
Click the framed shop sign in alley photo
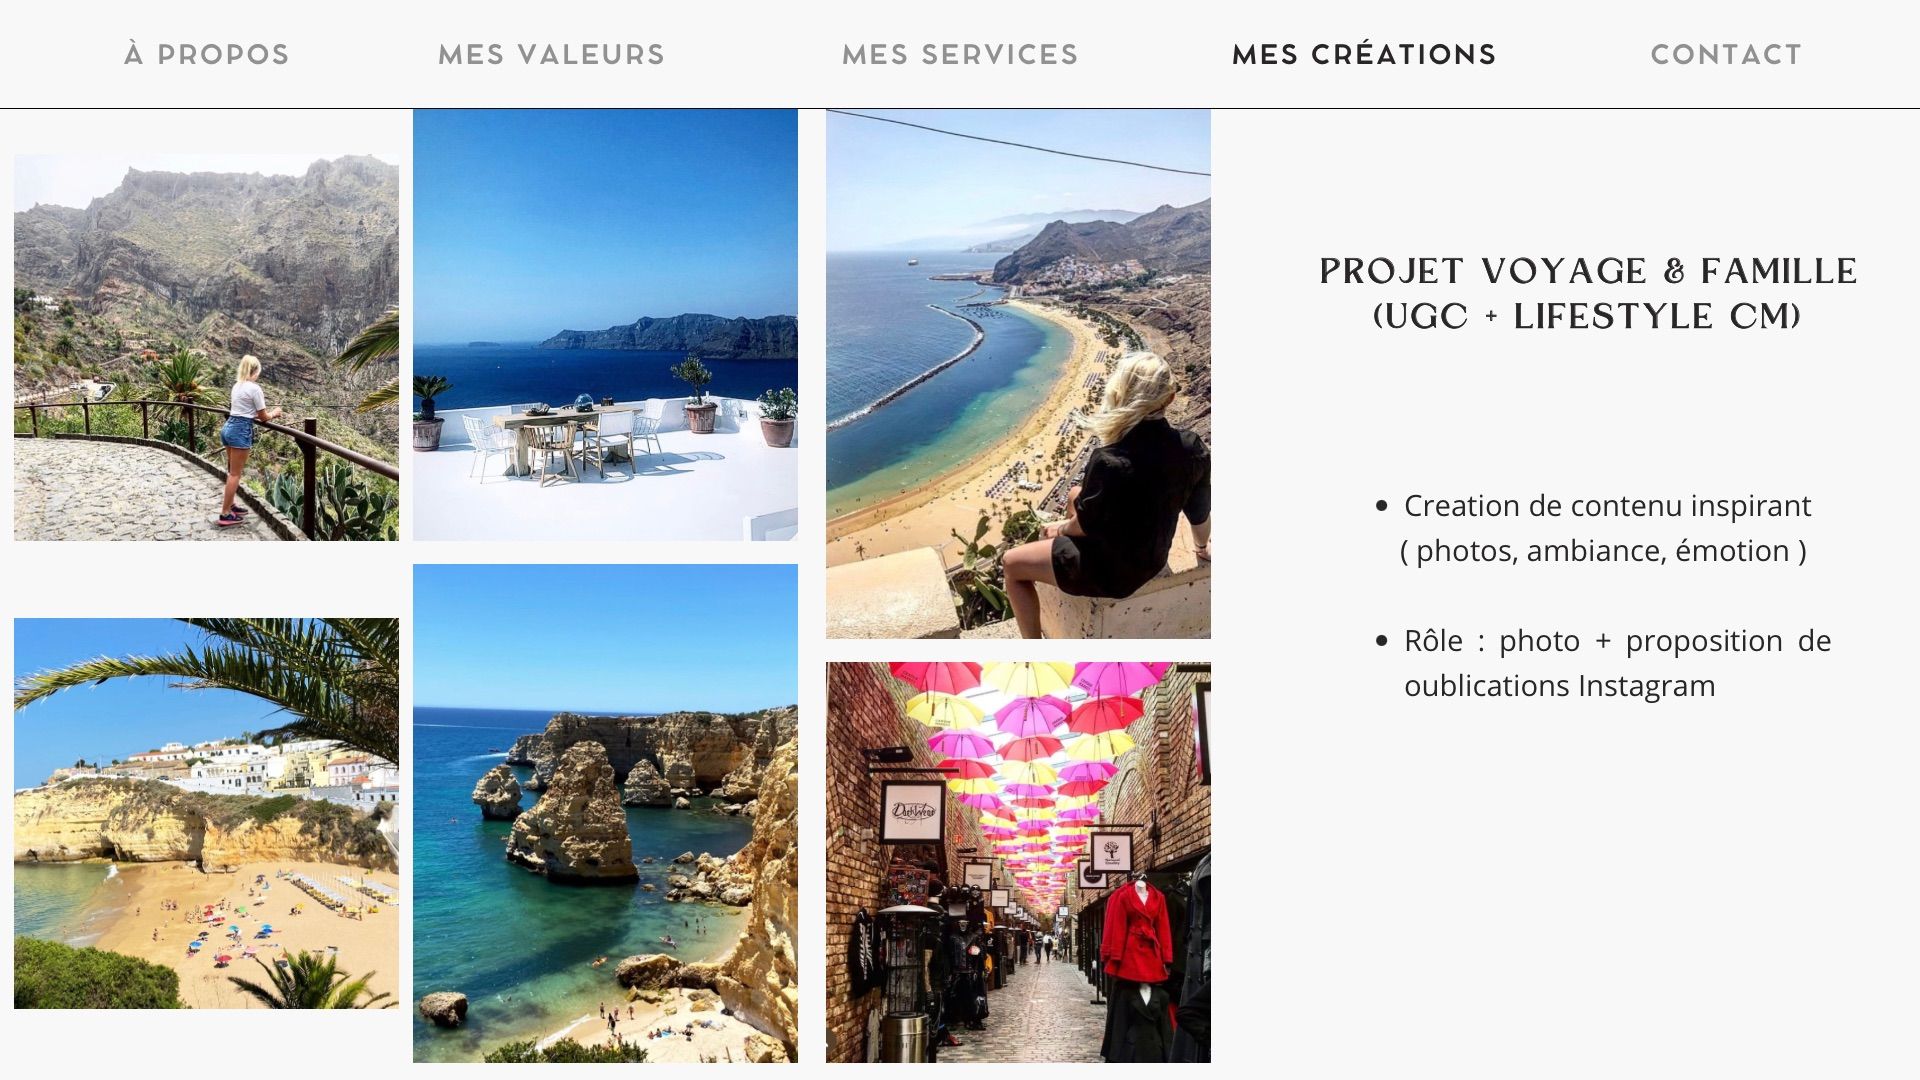tap(912, 810)
